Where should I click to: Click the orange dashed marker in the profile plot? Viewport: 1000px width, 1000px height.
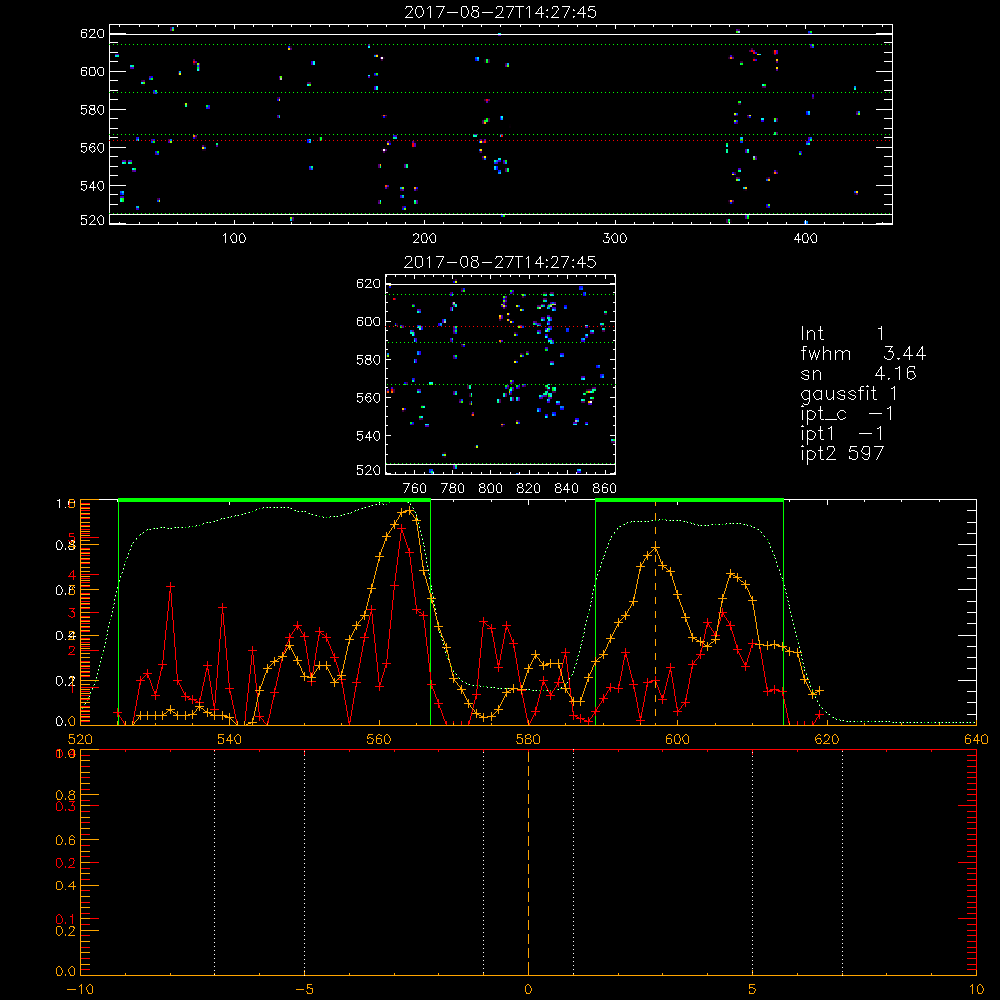tap(655, 612)
